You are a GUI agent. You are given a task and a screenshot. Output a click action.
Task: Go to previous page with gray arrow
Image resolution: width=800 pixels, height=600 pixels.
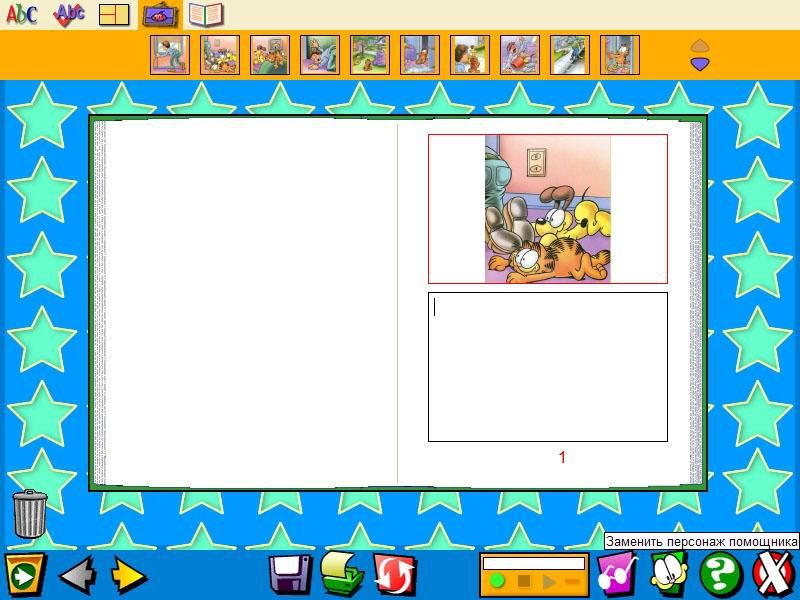pyautogui.click(x=77, y=576)
